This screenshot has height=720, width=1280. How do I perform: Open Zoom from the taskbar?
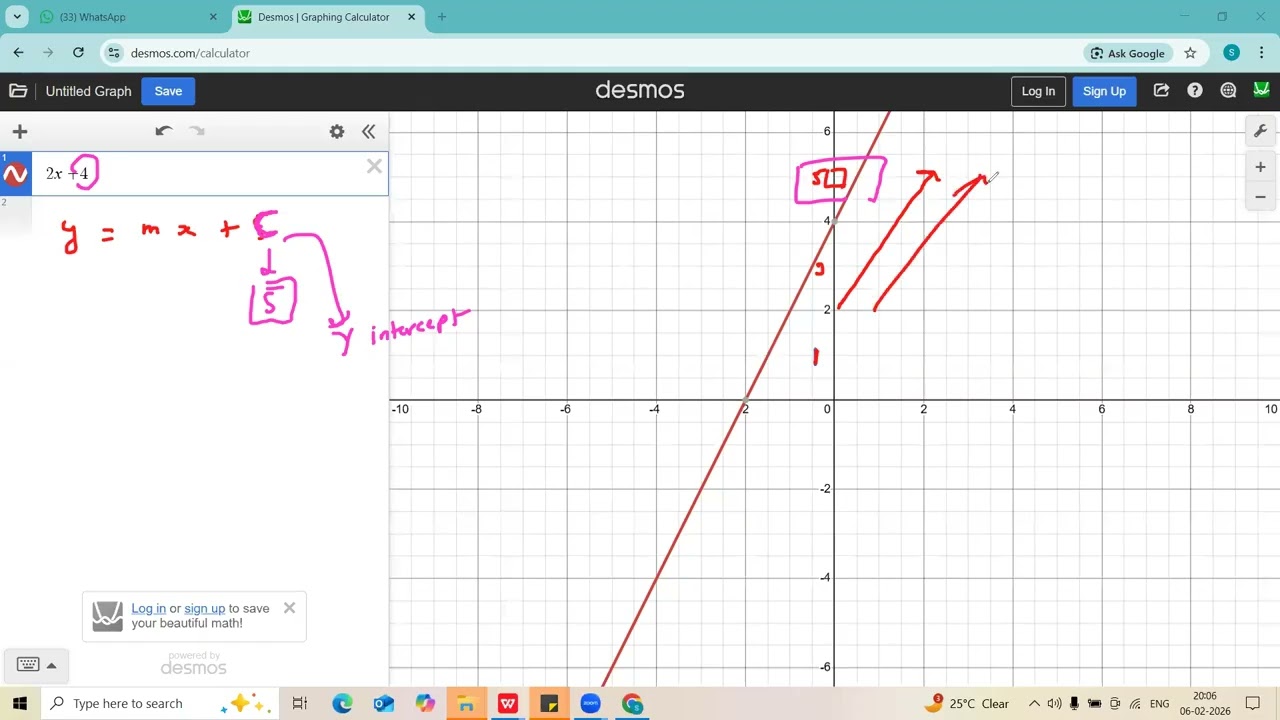590,703
